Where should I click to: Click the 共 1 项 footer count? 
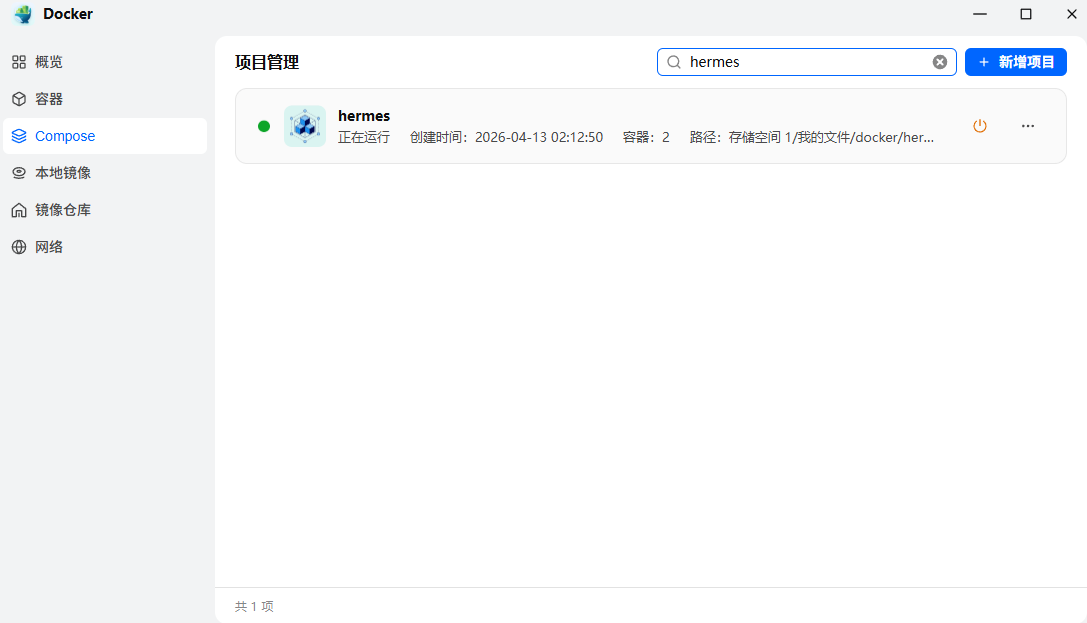click(254, 606)
